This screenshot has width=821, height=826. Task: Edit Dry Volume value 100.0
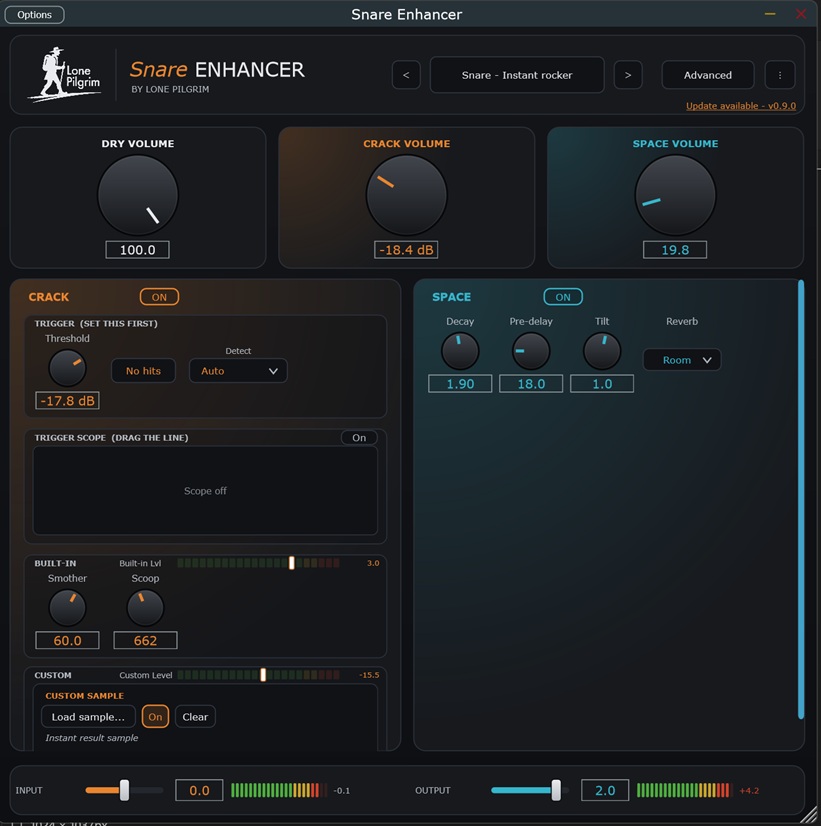pos(137,250)
